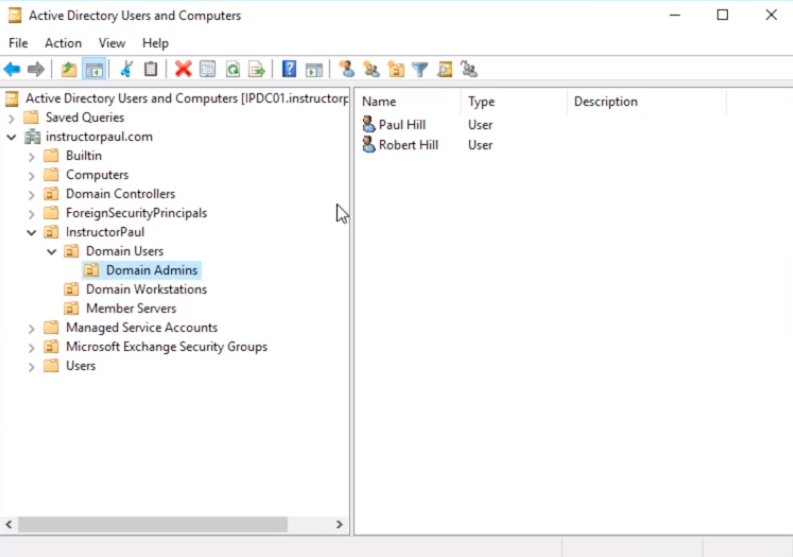793x557 pixels.
Task: Collapse the instructorpaul.com domain node
Action: click(12, 137)
